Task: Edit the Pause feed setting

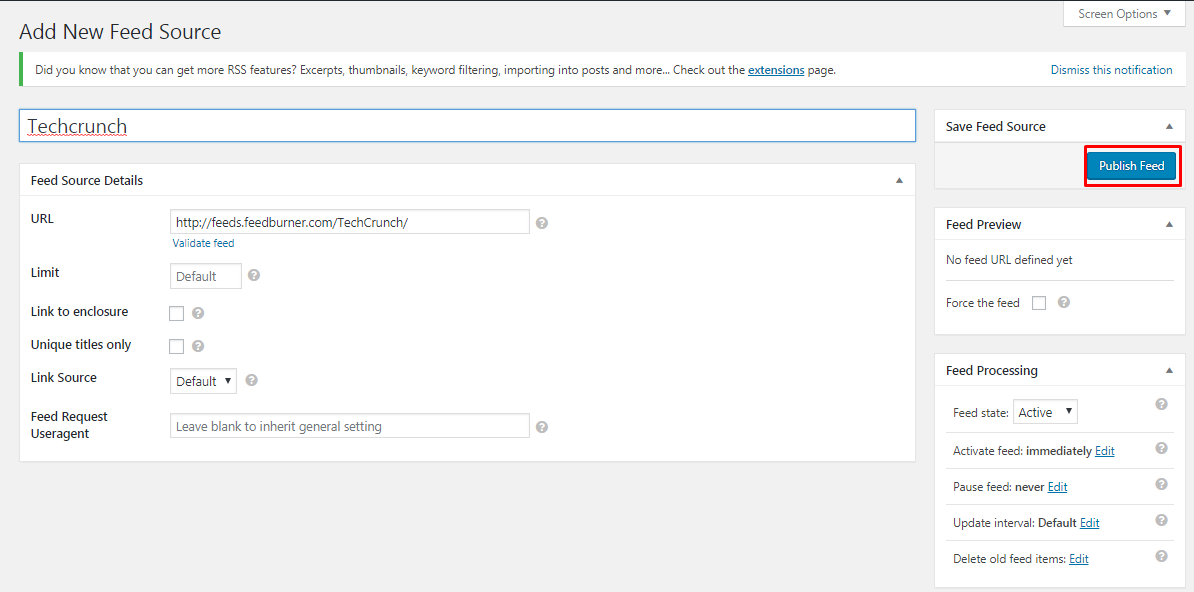Action: (1057, 487)
